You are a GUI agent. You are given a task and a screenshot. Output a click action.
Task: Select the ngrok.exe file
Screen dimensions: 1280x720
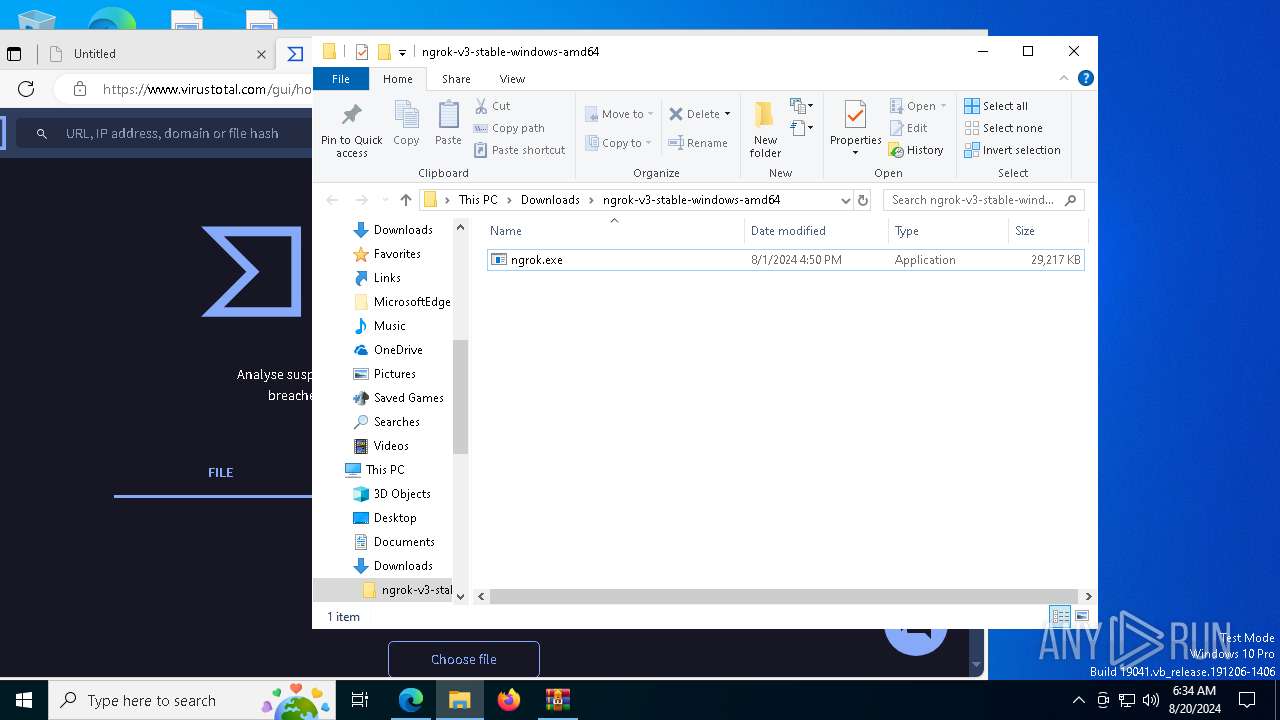pyautogui.click(x=785, y=260)
